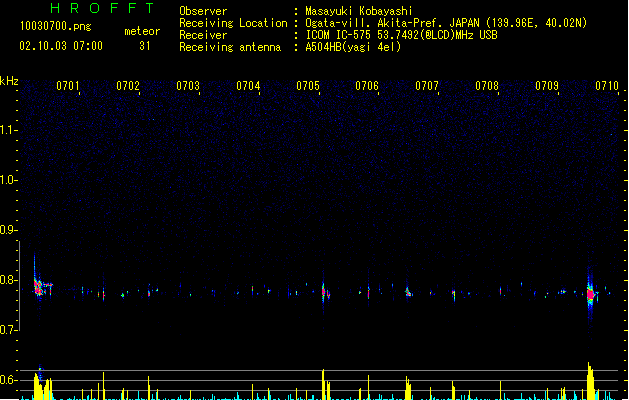Click the yellow intensity peak at 0705
The width and height of the screenshot is (629, 400).
tap(323, 384)
